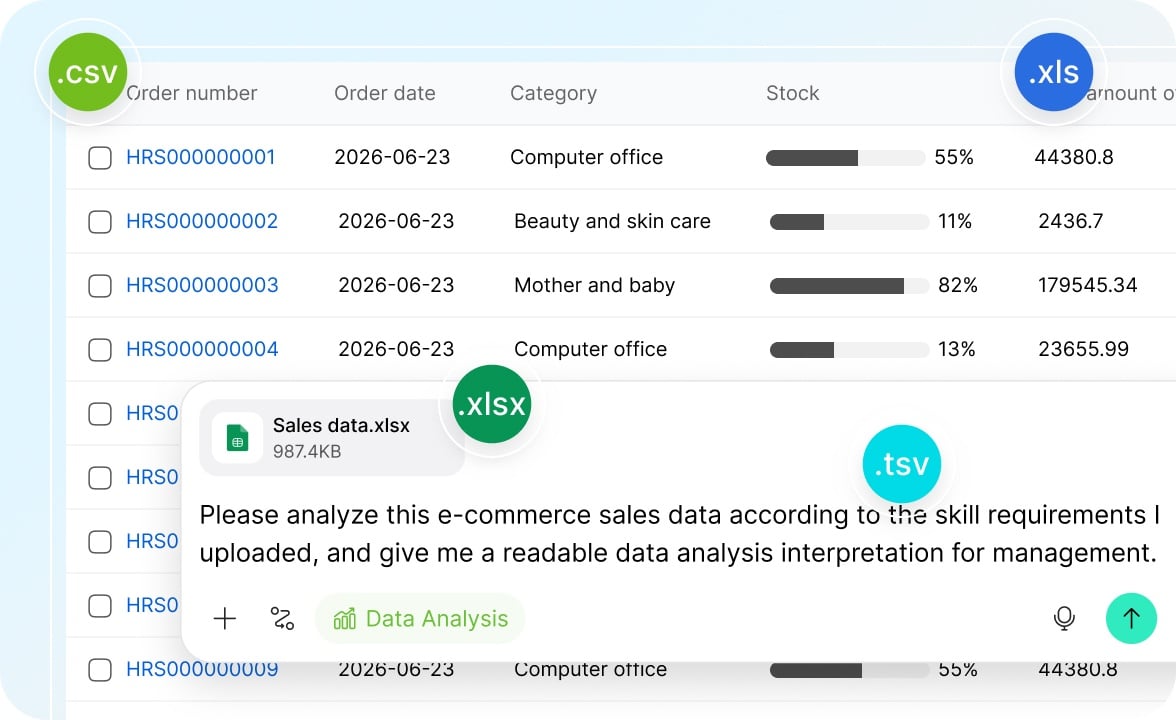Select the checkbox for HRS000000009

(x=100, y=670)
